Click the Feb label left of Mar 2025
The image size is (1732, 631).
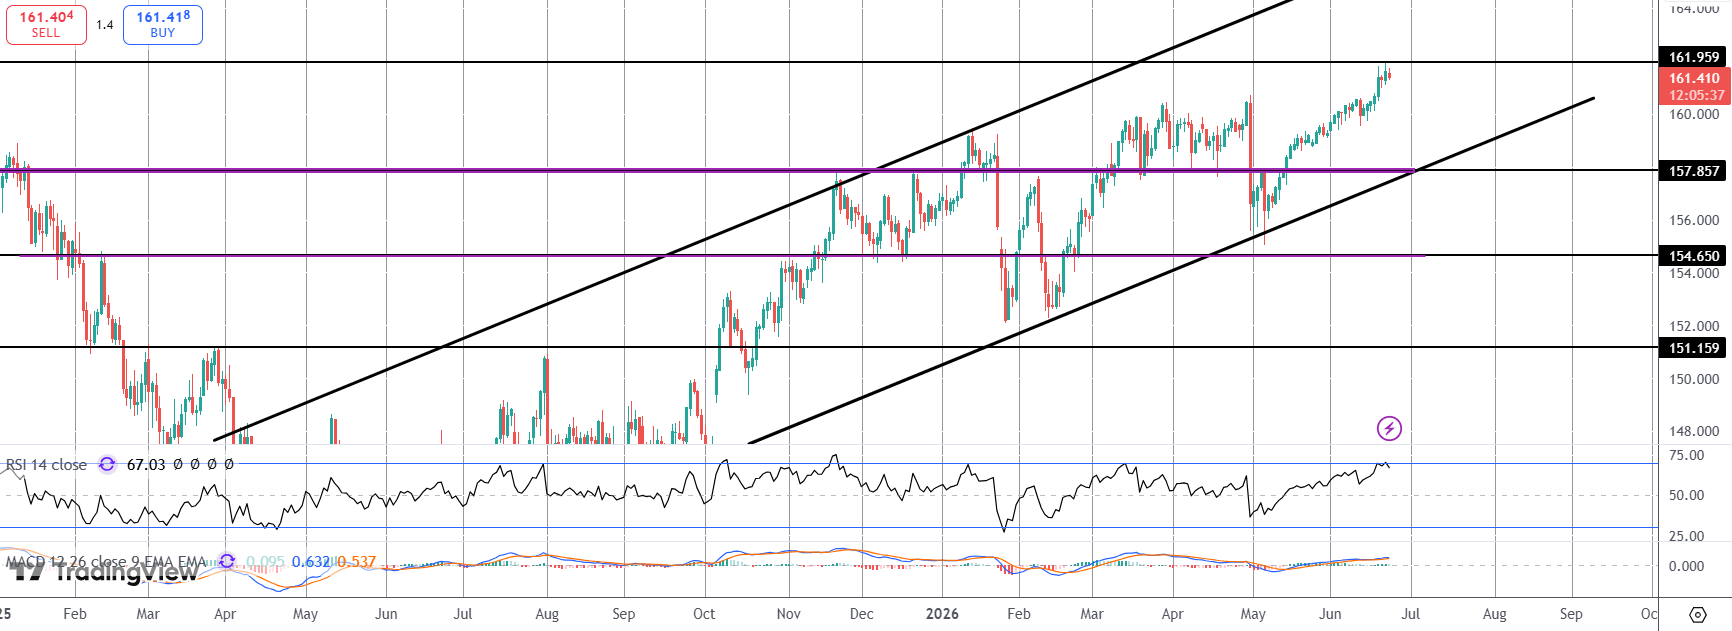[x=75, y=614]
